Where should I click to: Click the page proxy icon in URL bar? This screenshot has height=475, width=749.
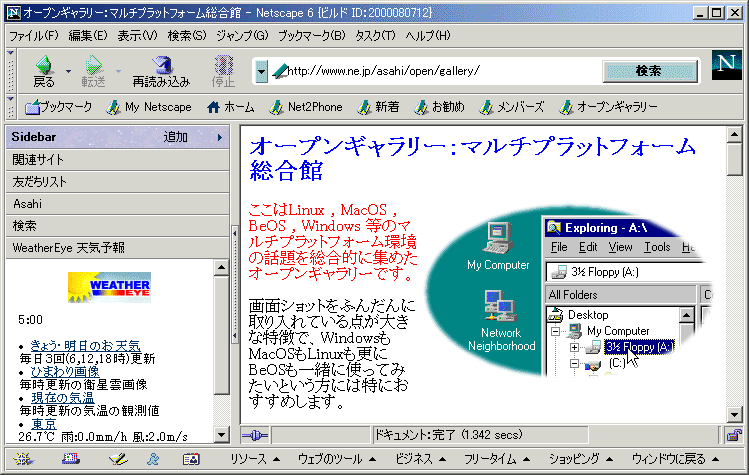pyautogui.click(x=280, y=71)
